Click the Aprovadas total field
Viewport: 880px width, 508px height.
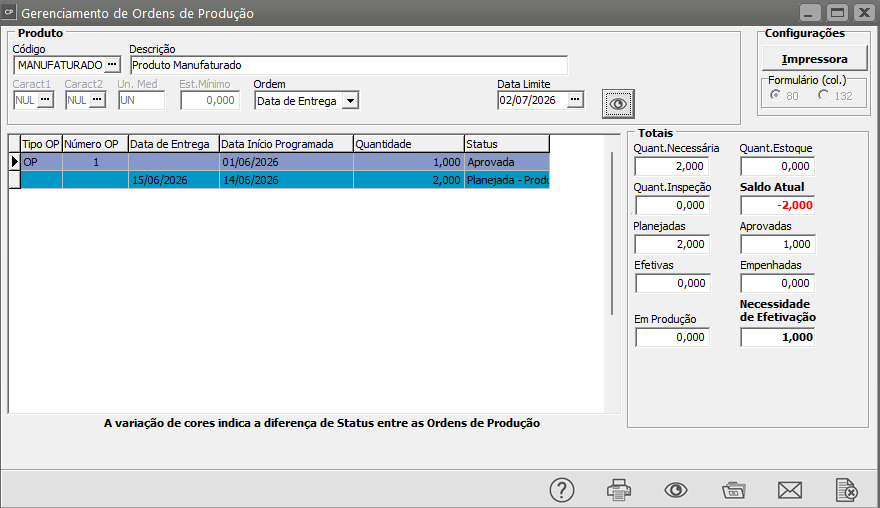(777, 244)
